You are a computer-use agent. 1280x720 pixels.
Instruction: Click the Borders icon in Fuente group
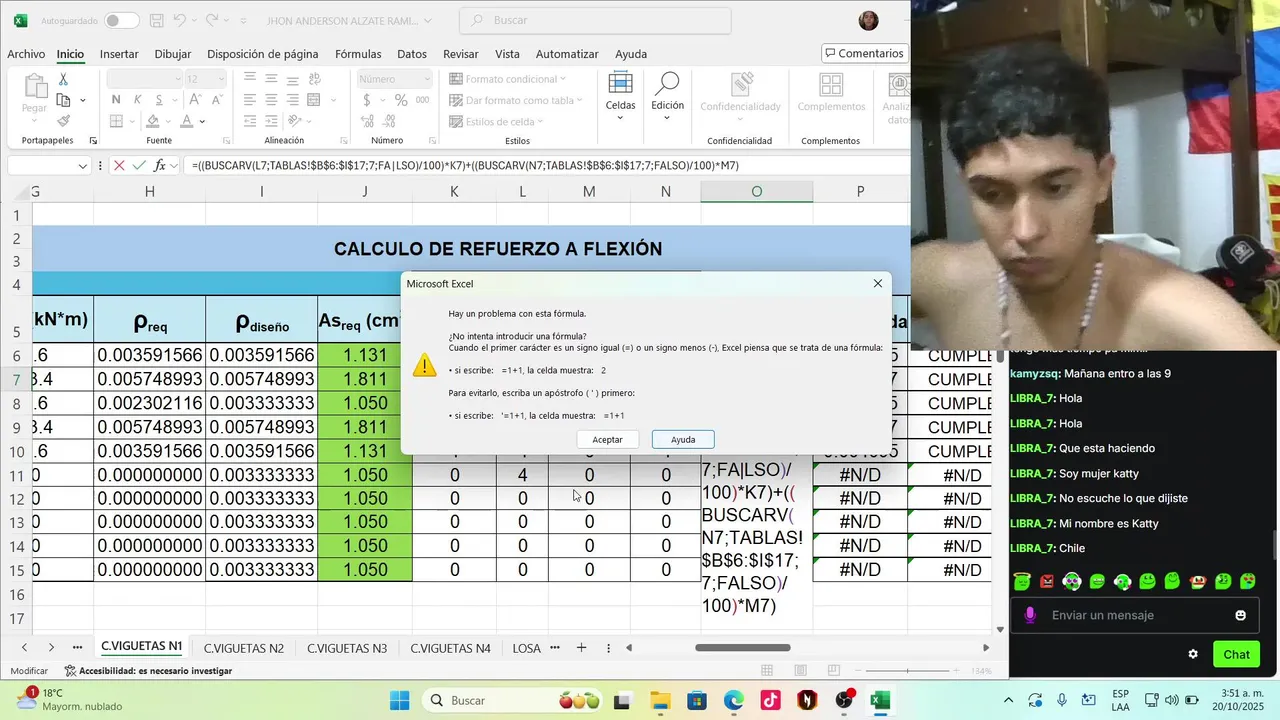pyautogui.click(x=116, y=121)
